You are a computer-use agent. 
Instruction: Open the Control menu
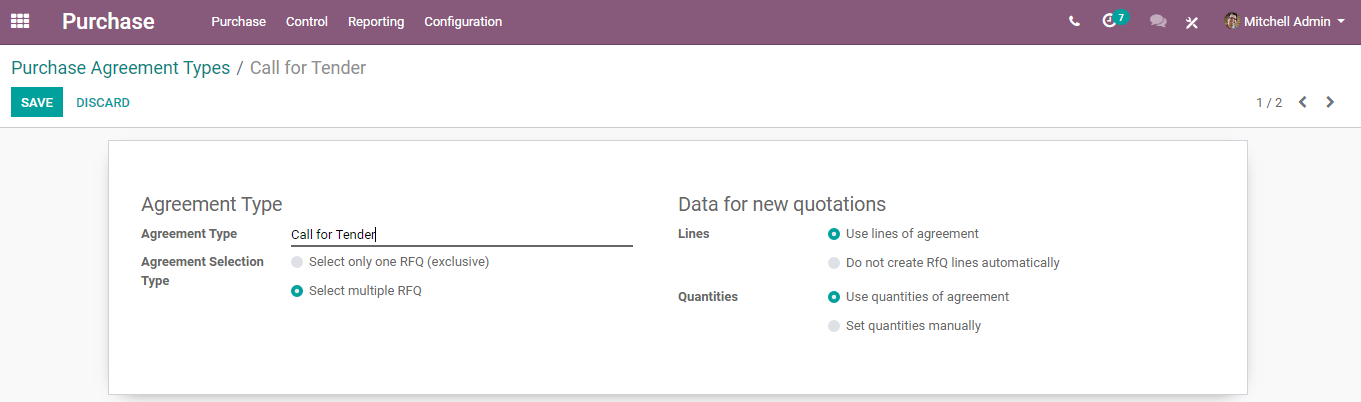pyautogui.click(x=307, y=21)
